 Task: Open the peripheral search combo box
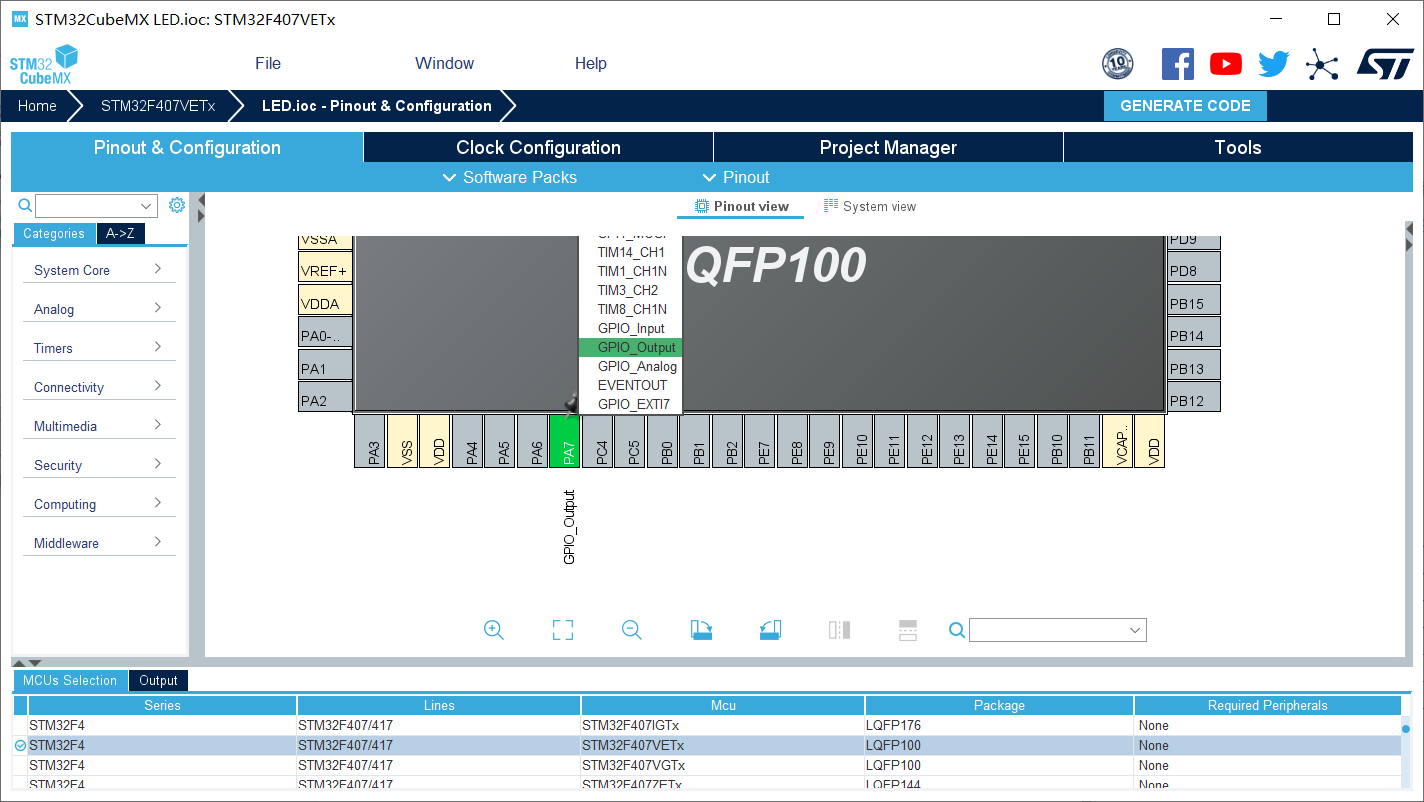(x=96, y=206)
